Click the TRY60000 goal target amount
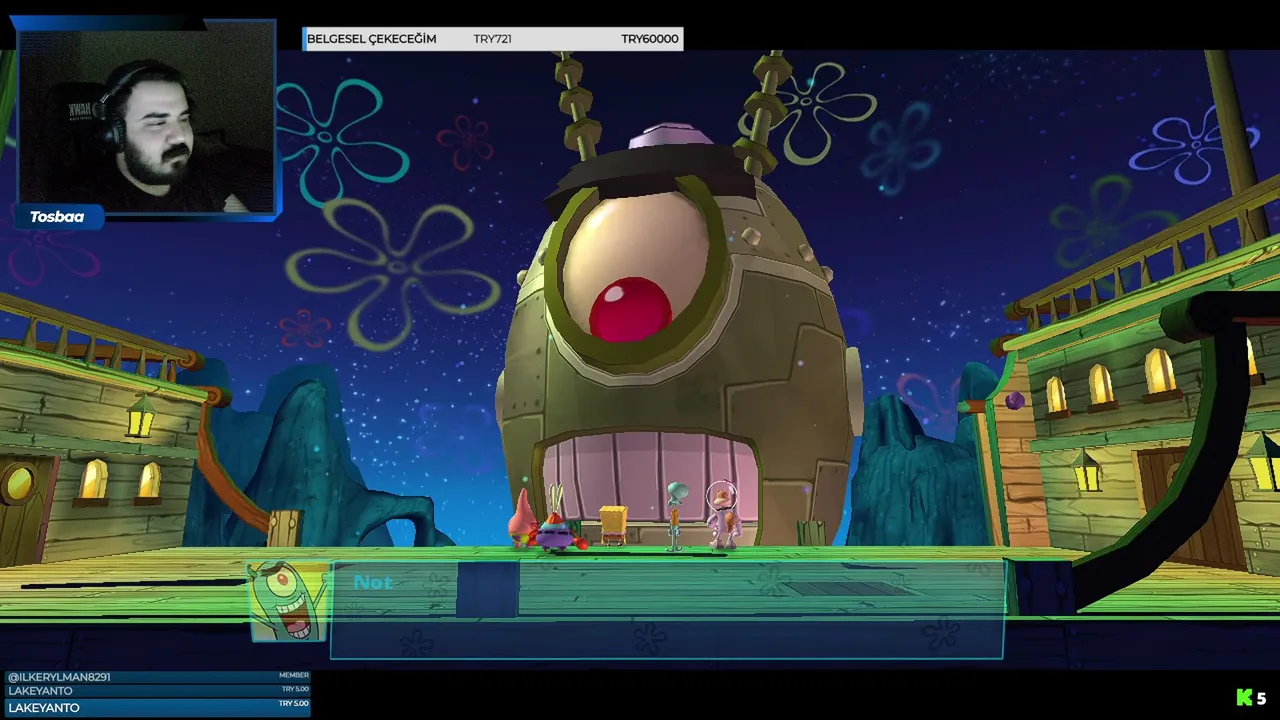The height and width of the screenshot is (720, 1280). tap(649, 39)
